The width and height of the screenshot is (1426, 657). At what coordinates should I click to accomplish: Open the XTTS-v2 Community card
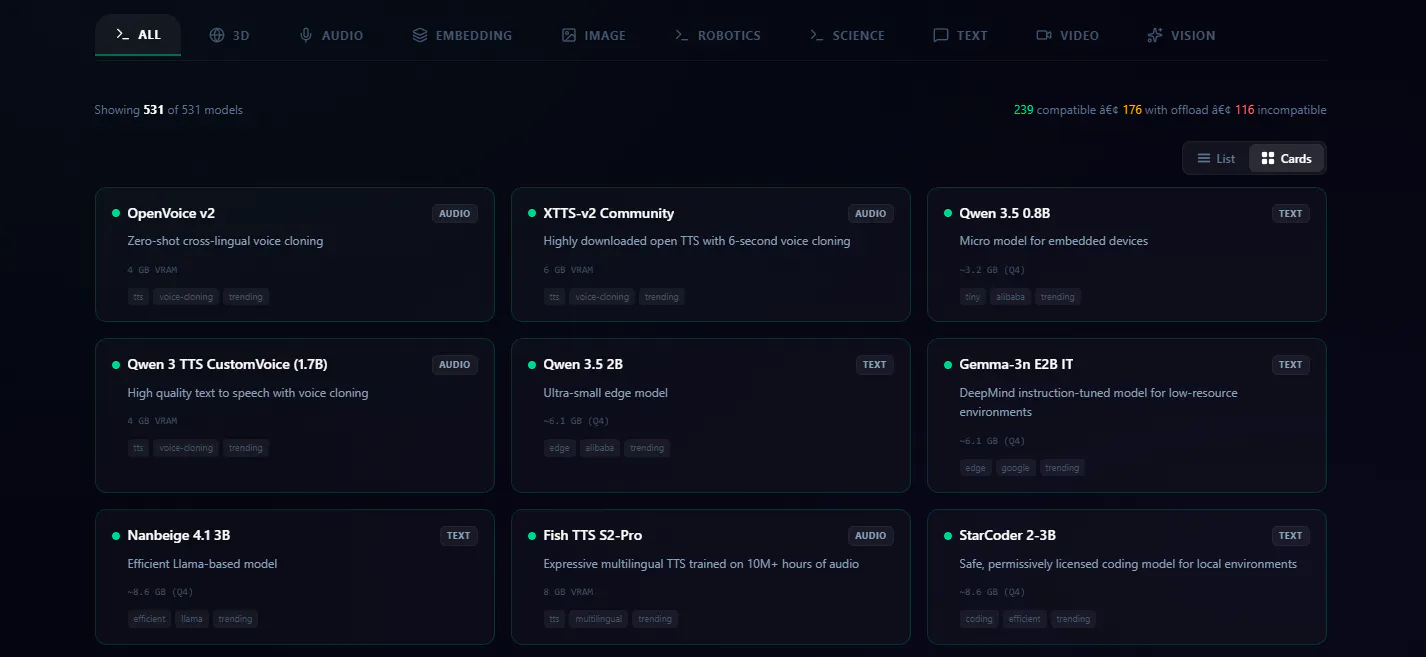click(x=711, y=254)
